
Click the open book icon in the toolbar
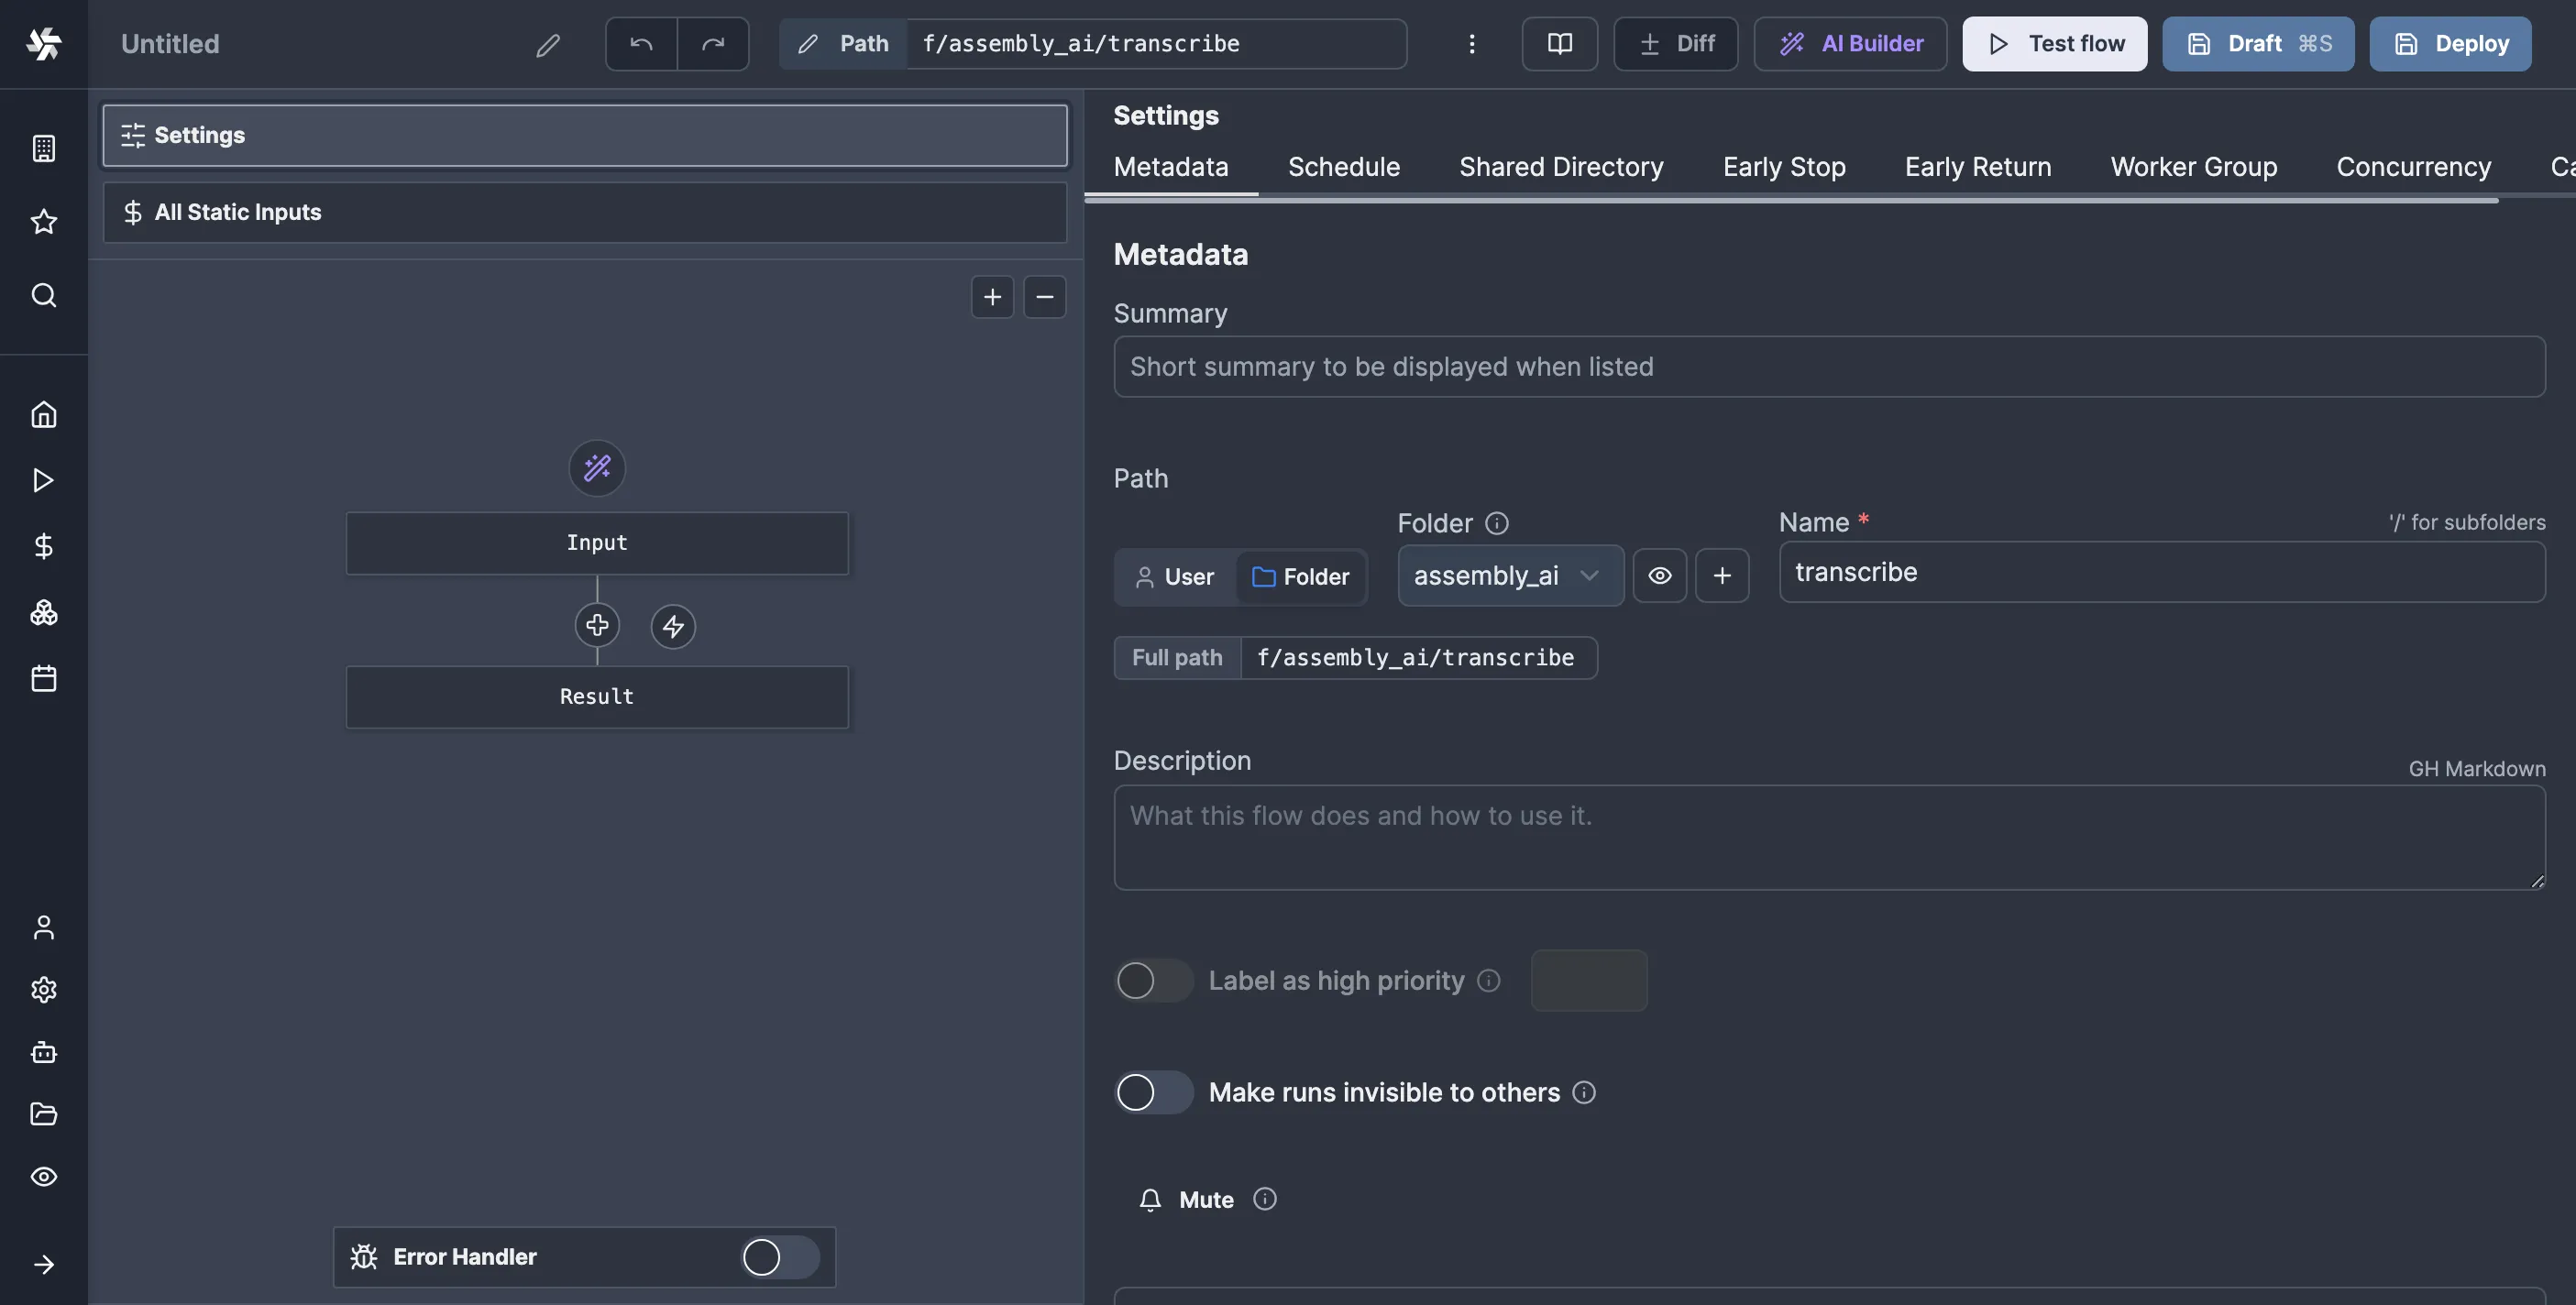tap(1559, 44)
